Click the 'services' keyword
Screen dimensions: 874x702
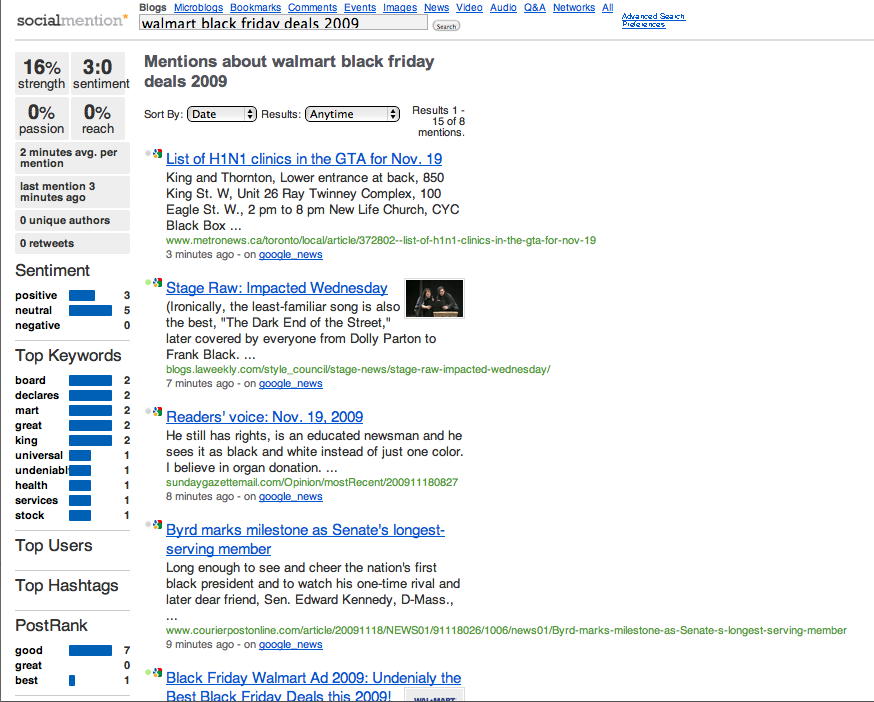click(x=36, y=501)
